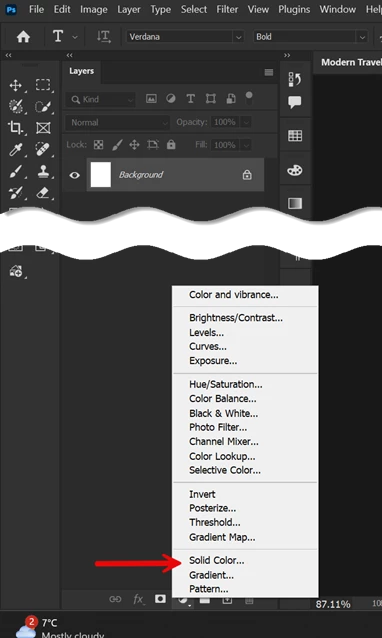Screen dimensions: 382x638
Task: Expand the right icon dock chevron
Action: tap(287, 55)
